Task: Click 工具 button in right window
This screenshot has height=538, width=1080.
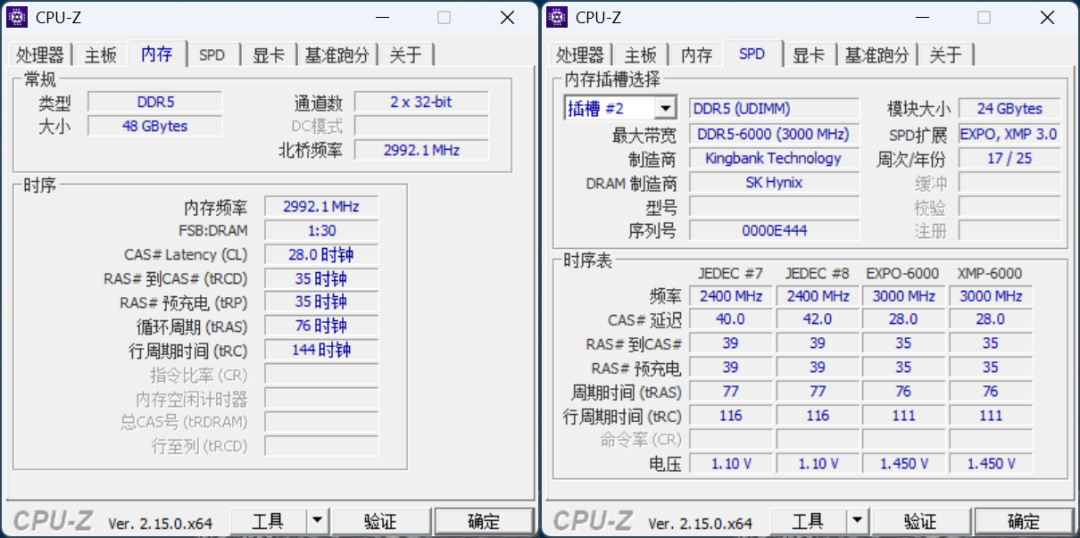Action: [x=808, y=521]
